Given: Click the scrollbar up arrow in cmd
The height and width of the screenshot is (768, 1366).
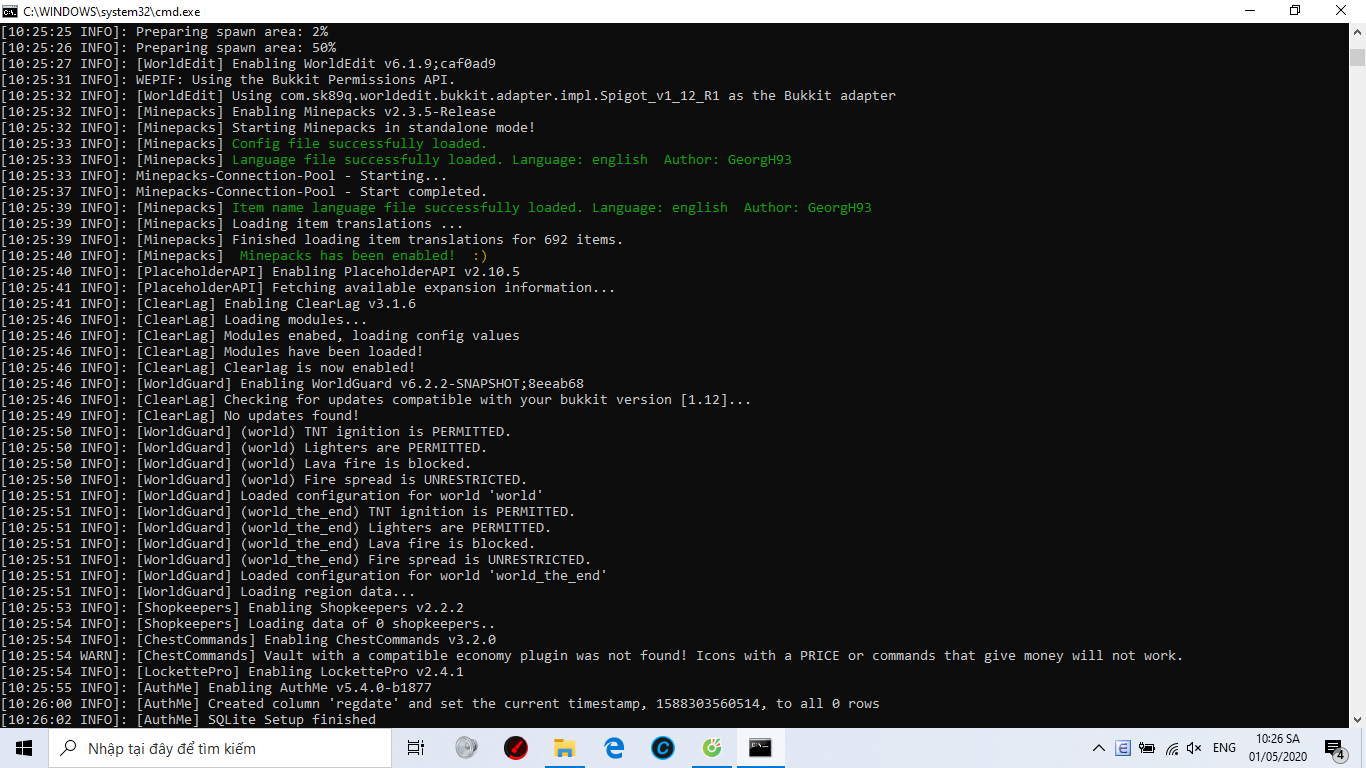Looking at the screenshot, I should click(x=1357, y=31).
